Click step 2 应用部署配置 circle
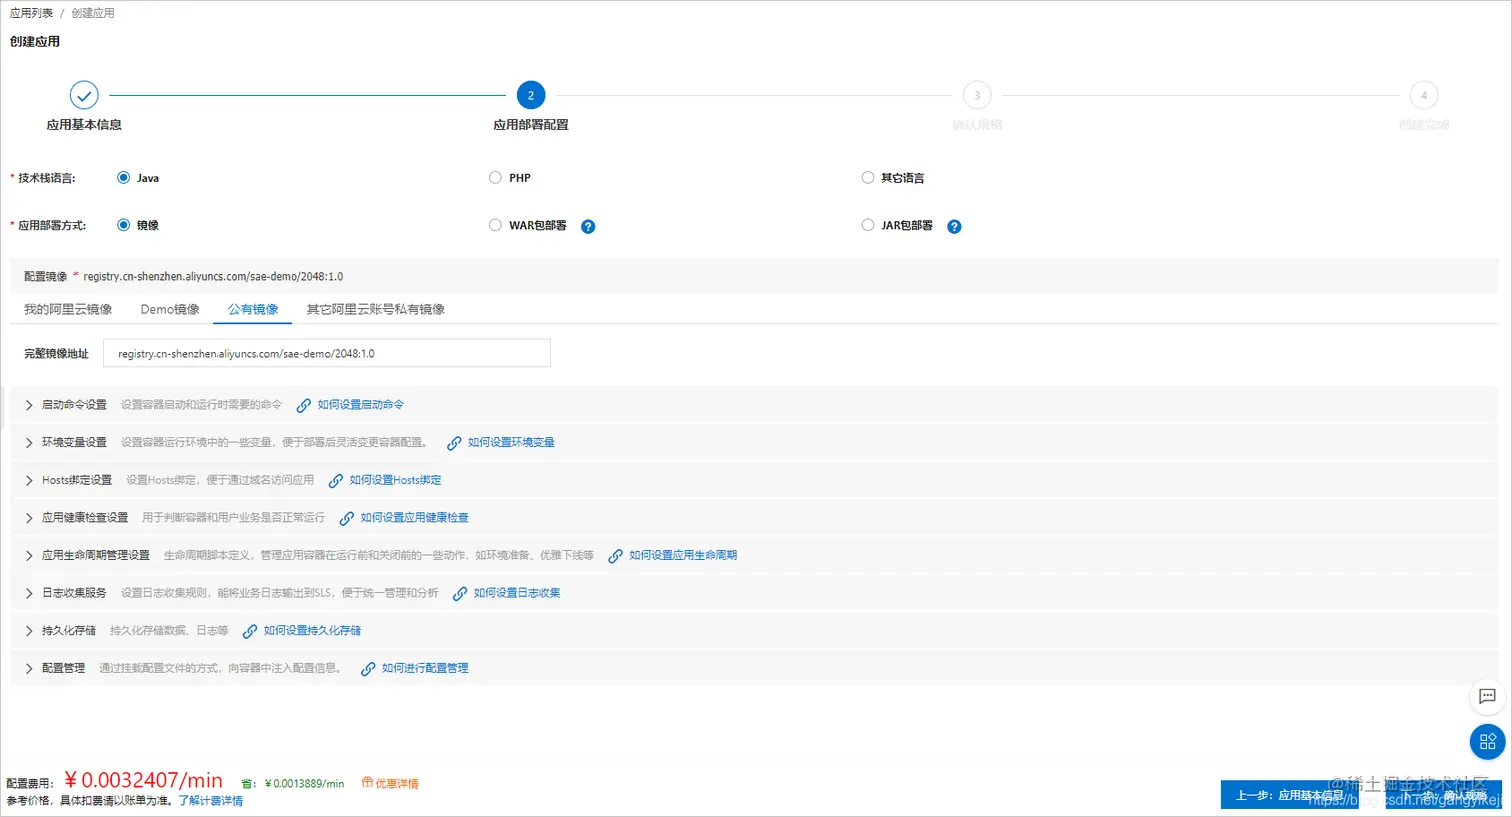1512x817 pixels. coord(531,95)
